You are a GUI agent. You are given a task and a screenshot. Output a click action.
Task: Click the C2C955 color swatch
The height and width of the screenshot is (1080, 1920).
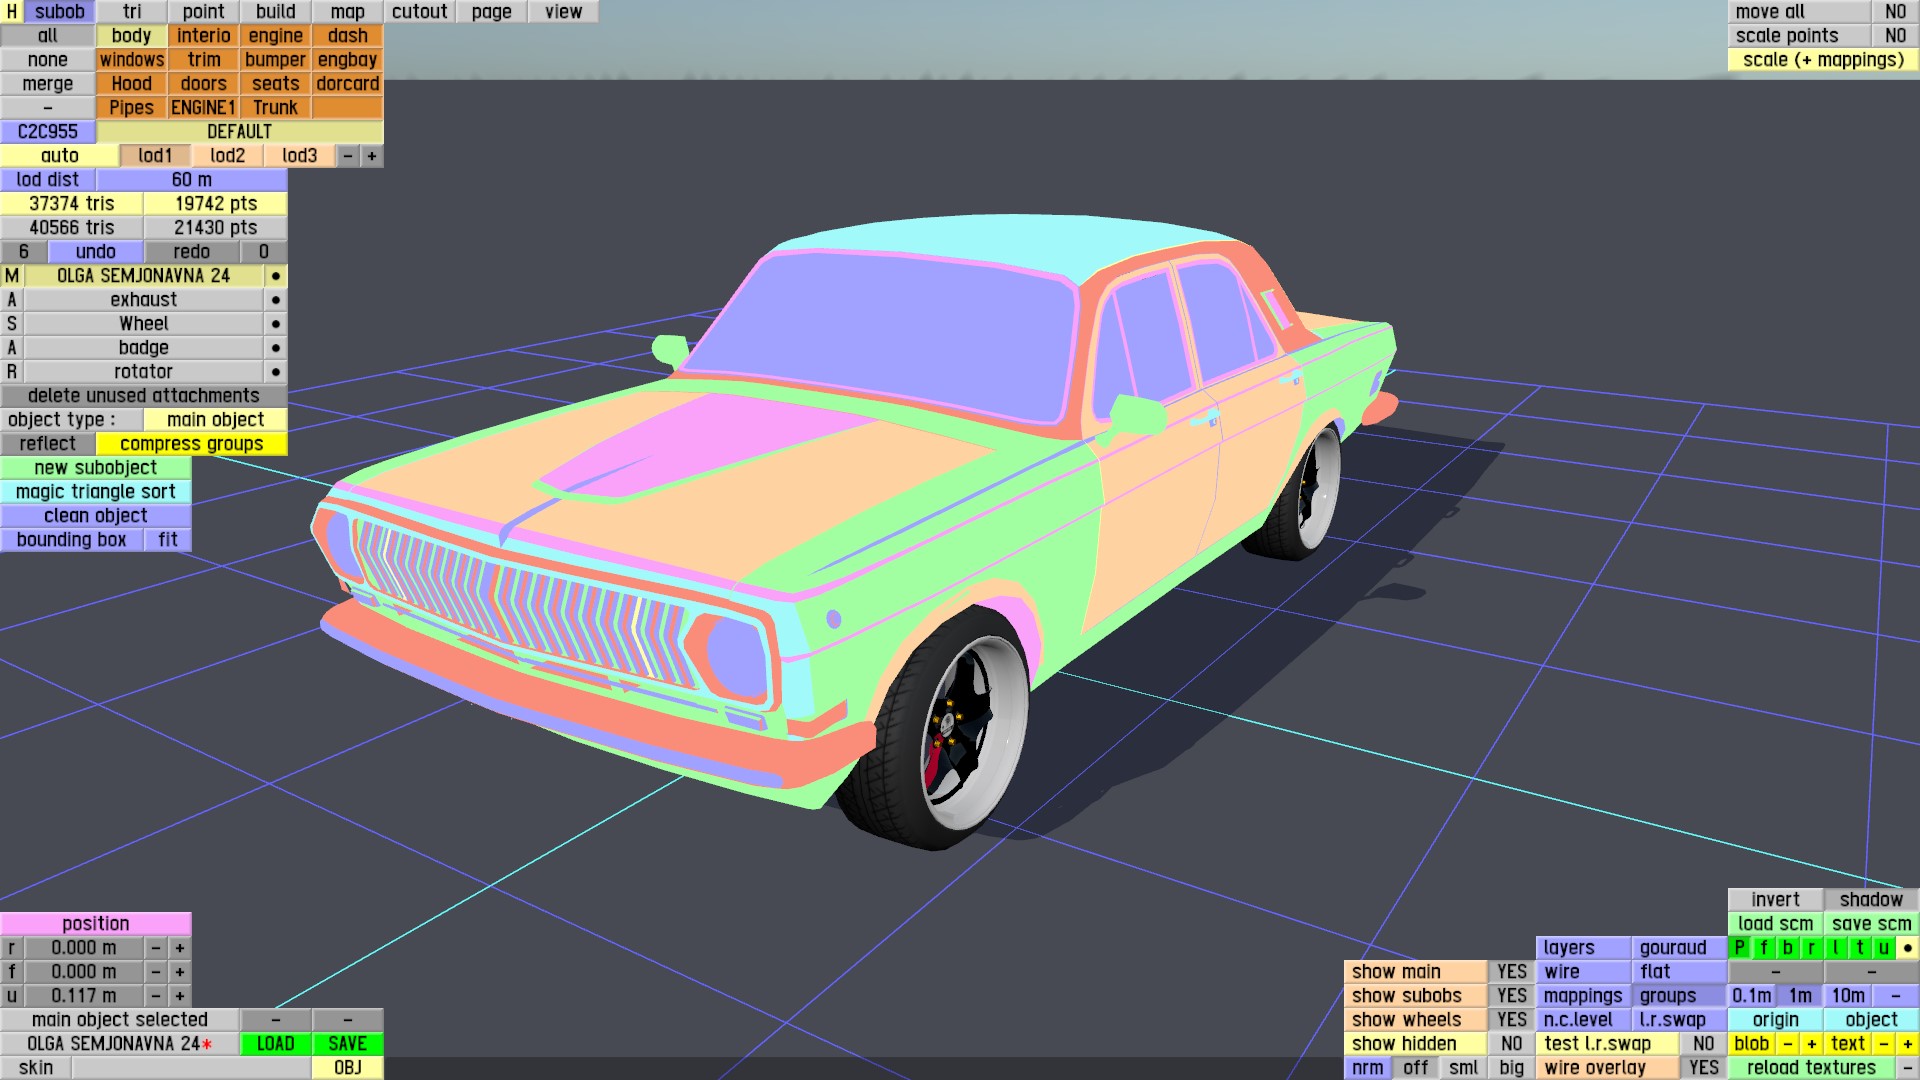coord(47,132)
